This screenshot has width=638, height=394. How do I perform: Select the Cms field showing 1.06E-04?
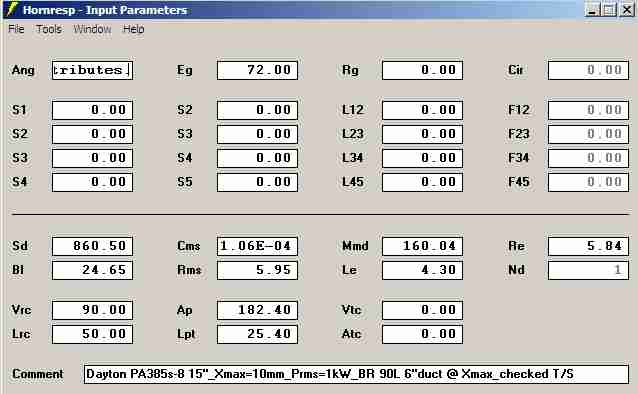(257, 246)
